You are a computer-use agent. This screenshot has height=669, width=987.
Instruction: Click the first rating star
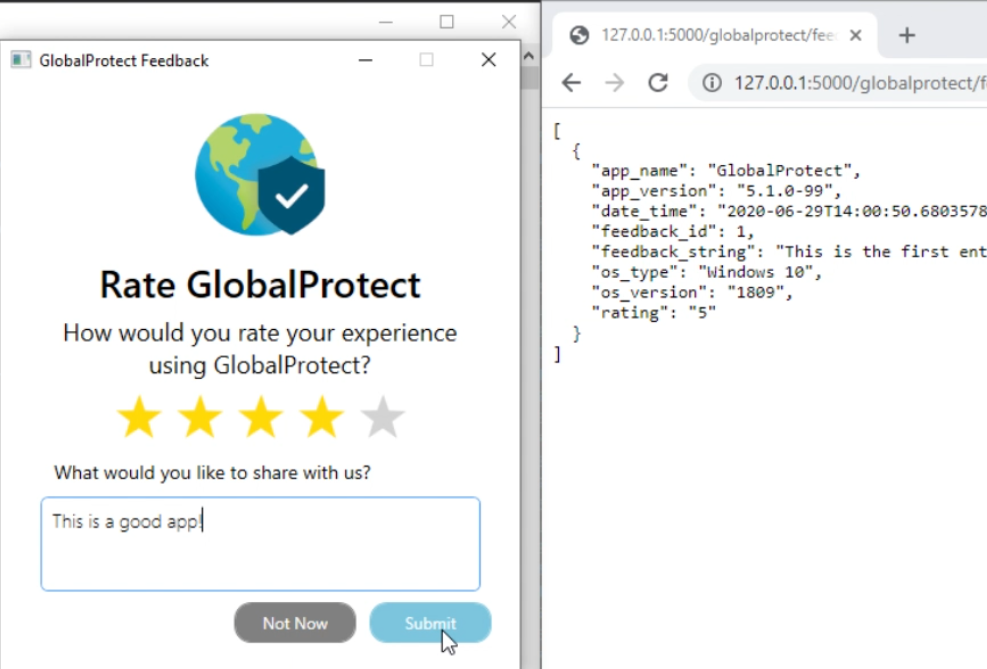click(139, 418)
